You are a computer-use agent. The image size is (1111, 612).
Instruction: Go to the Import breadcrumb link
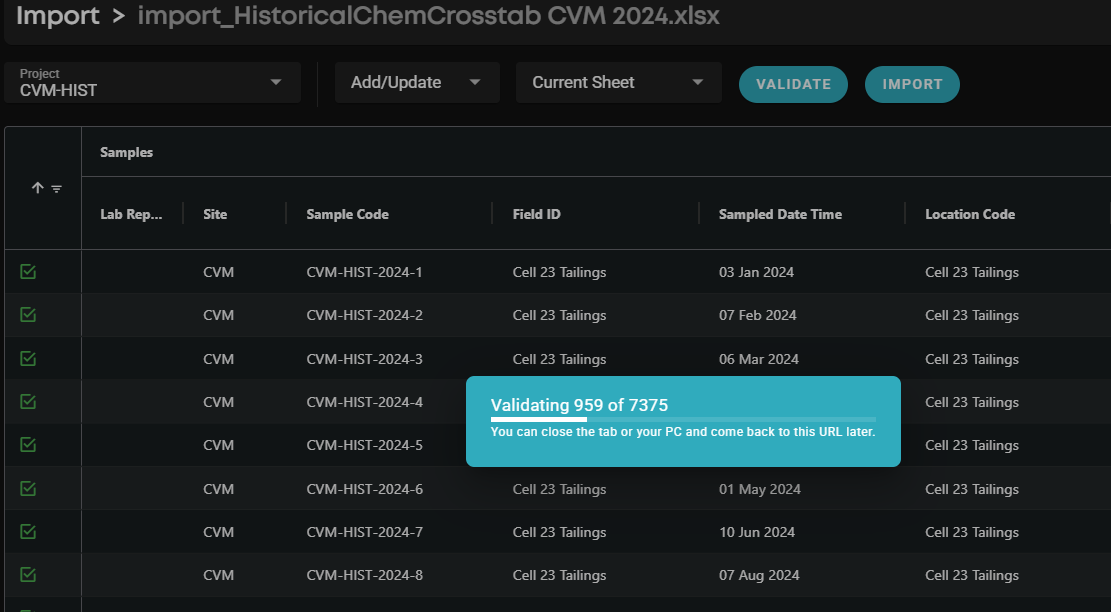pyautogui.click(x=58, y=17)
